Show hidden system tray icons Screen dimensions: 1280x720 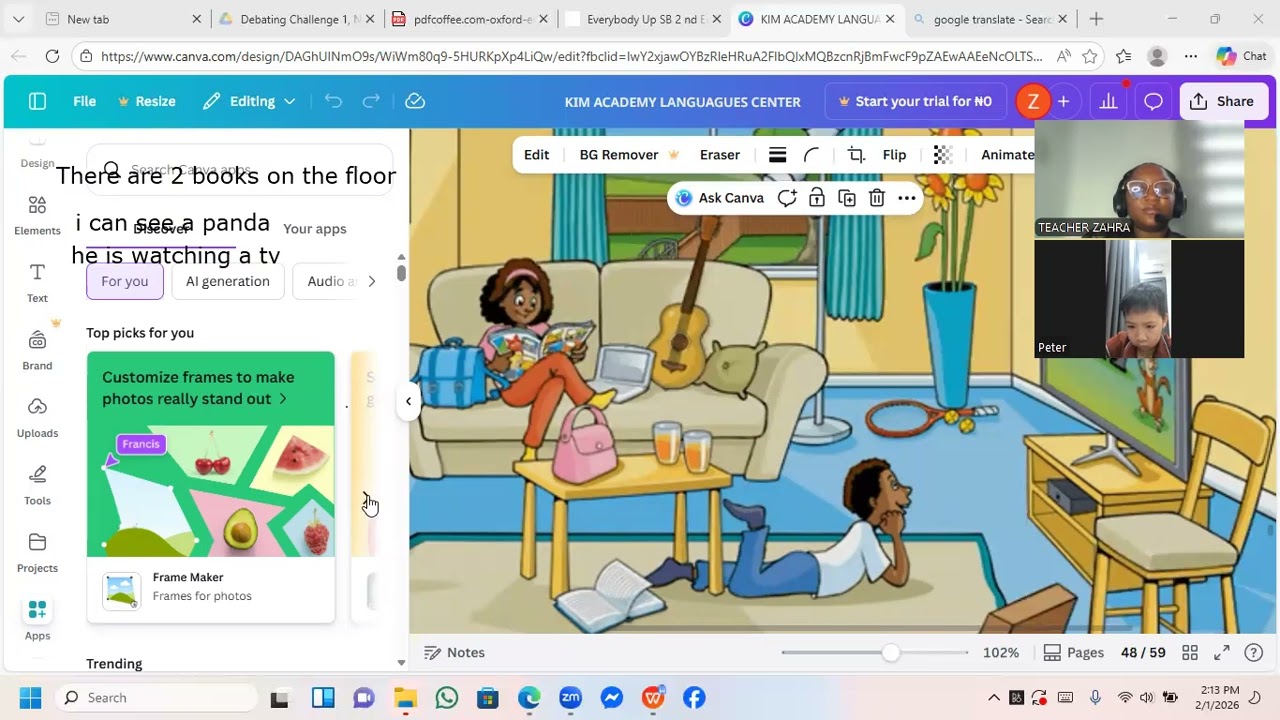pos(993,698)
